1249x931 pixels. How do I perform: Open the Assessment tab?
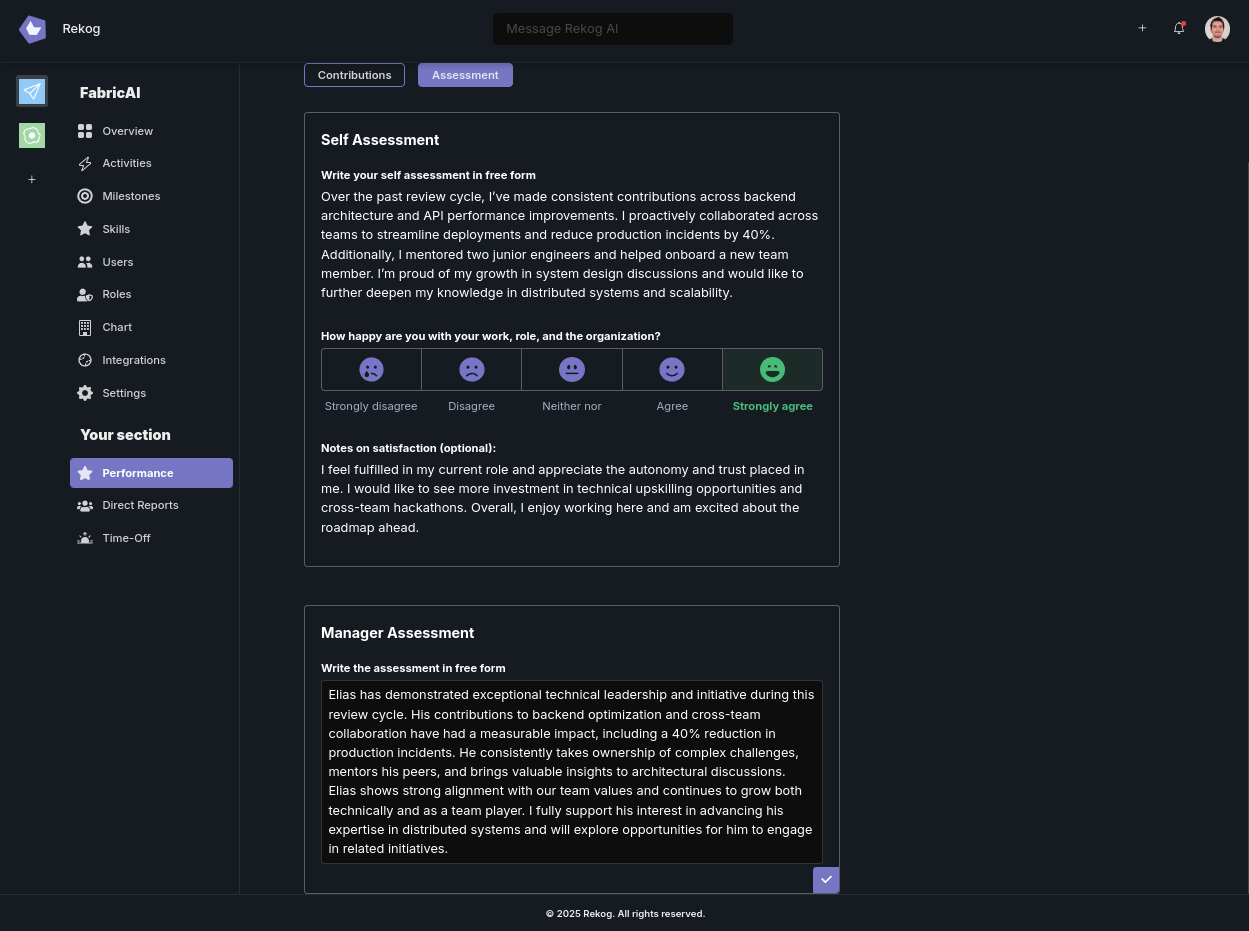click(465, 75)
